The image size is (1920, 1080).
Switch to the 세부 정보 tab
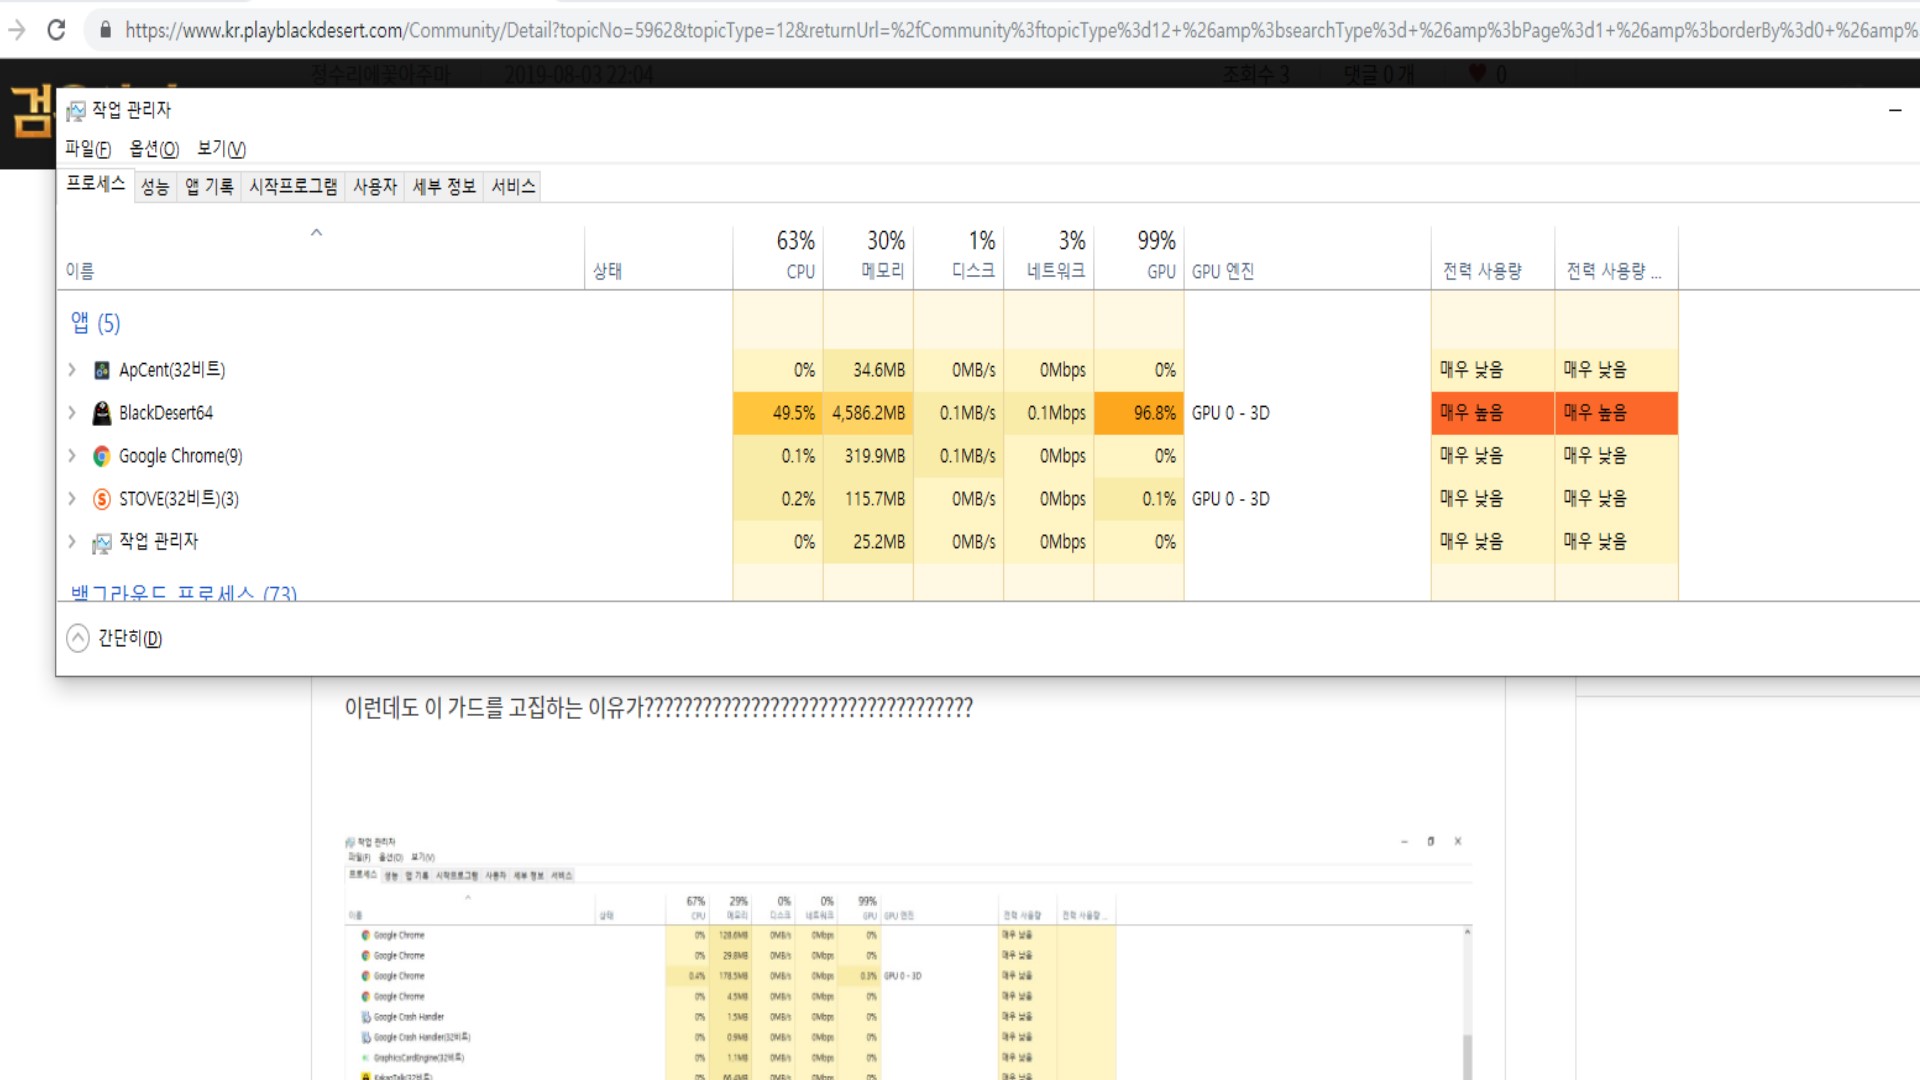444,187
